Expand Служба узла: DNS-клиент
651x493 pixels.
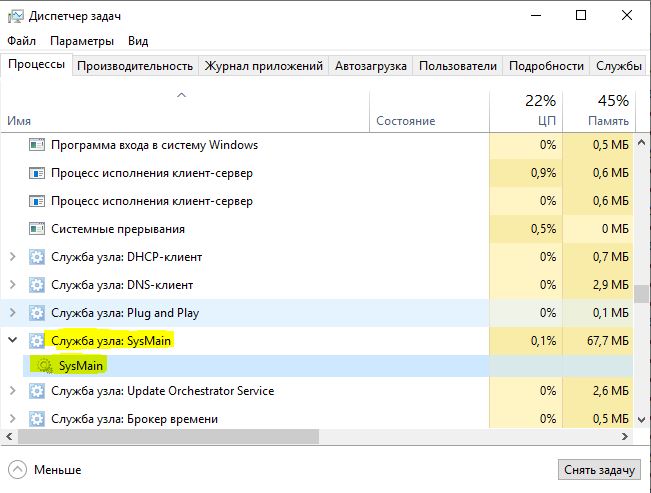pyautogui.click(x=12, y=285)
